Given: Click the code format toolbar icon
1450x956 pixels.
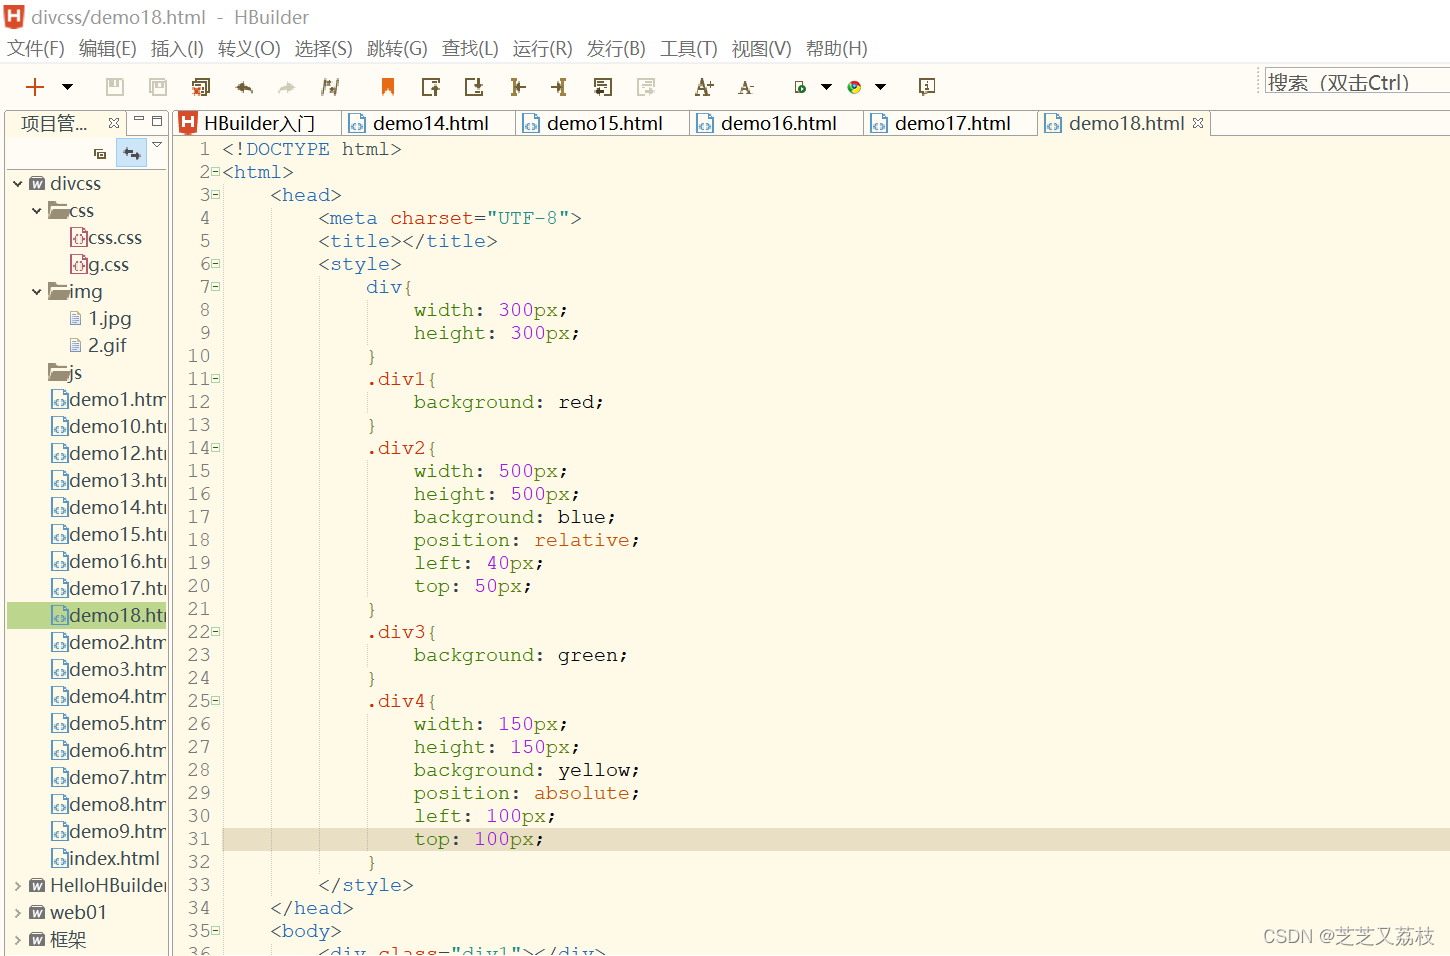Looking at the screenshot, I should point(330,87).
